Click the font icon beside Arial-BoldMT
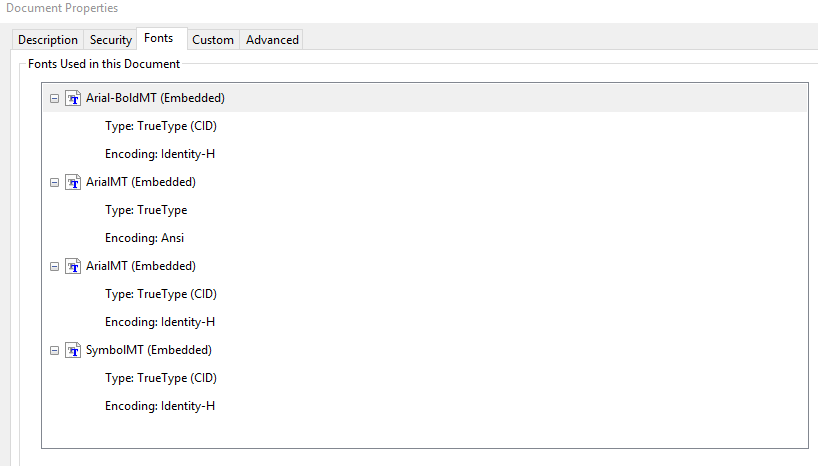This screenshot has width=818, height=466. coord(73,99)
